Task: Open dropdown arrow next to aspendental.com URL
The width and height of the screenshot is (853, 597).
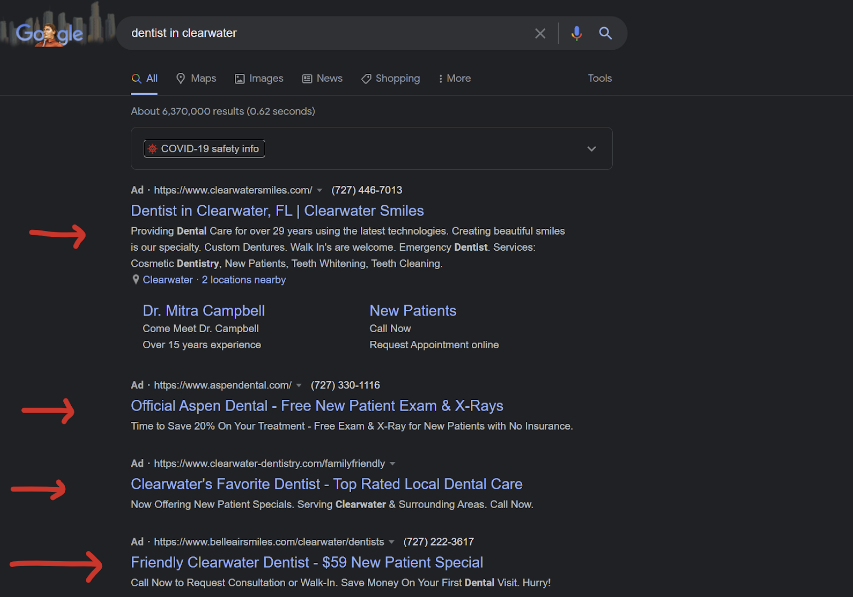Action: [299, 385]
